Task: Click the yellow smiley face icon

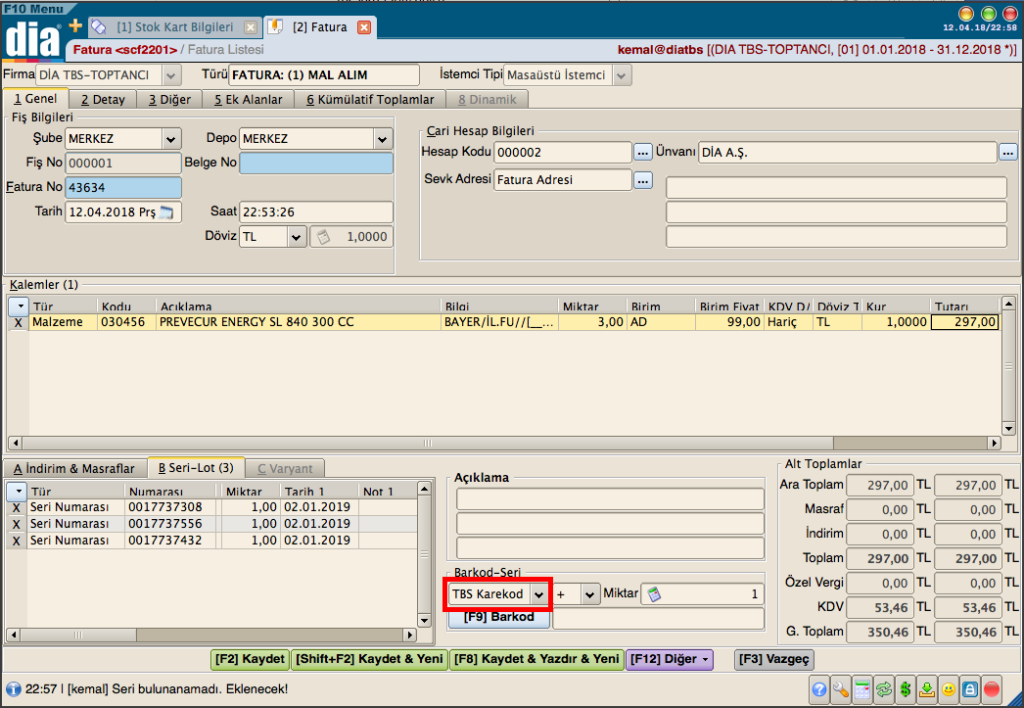Action: coord(948,689)
